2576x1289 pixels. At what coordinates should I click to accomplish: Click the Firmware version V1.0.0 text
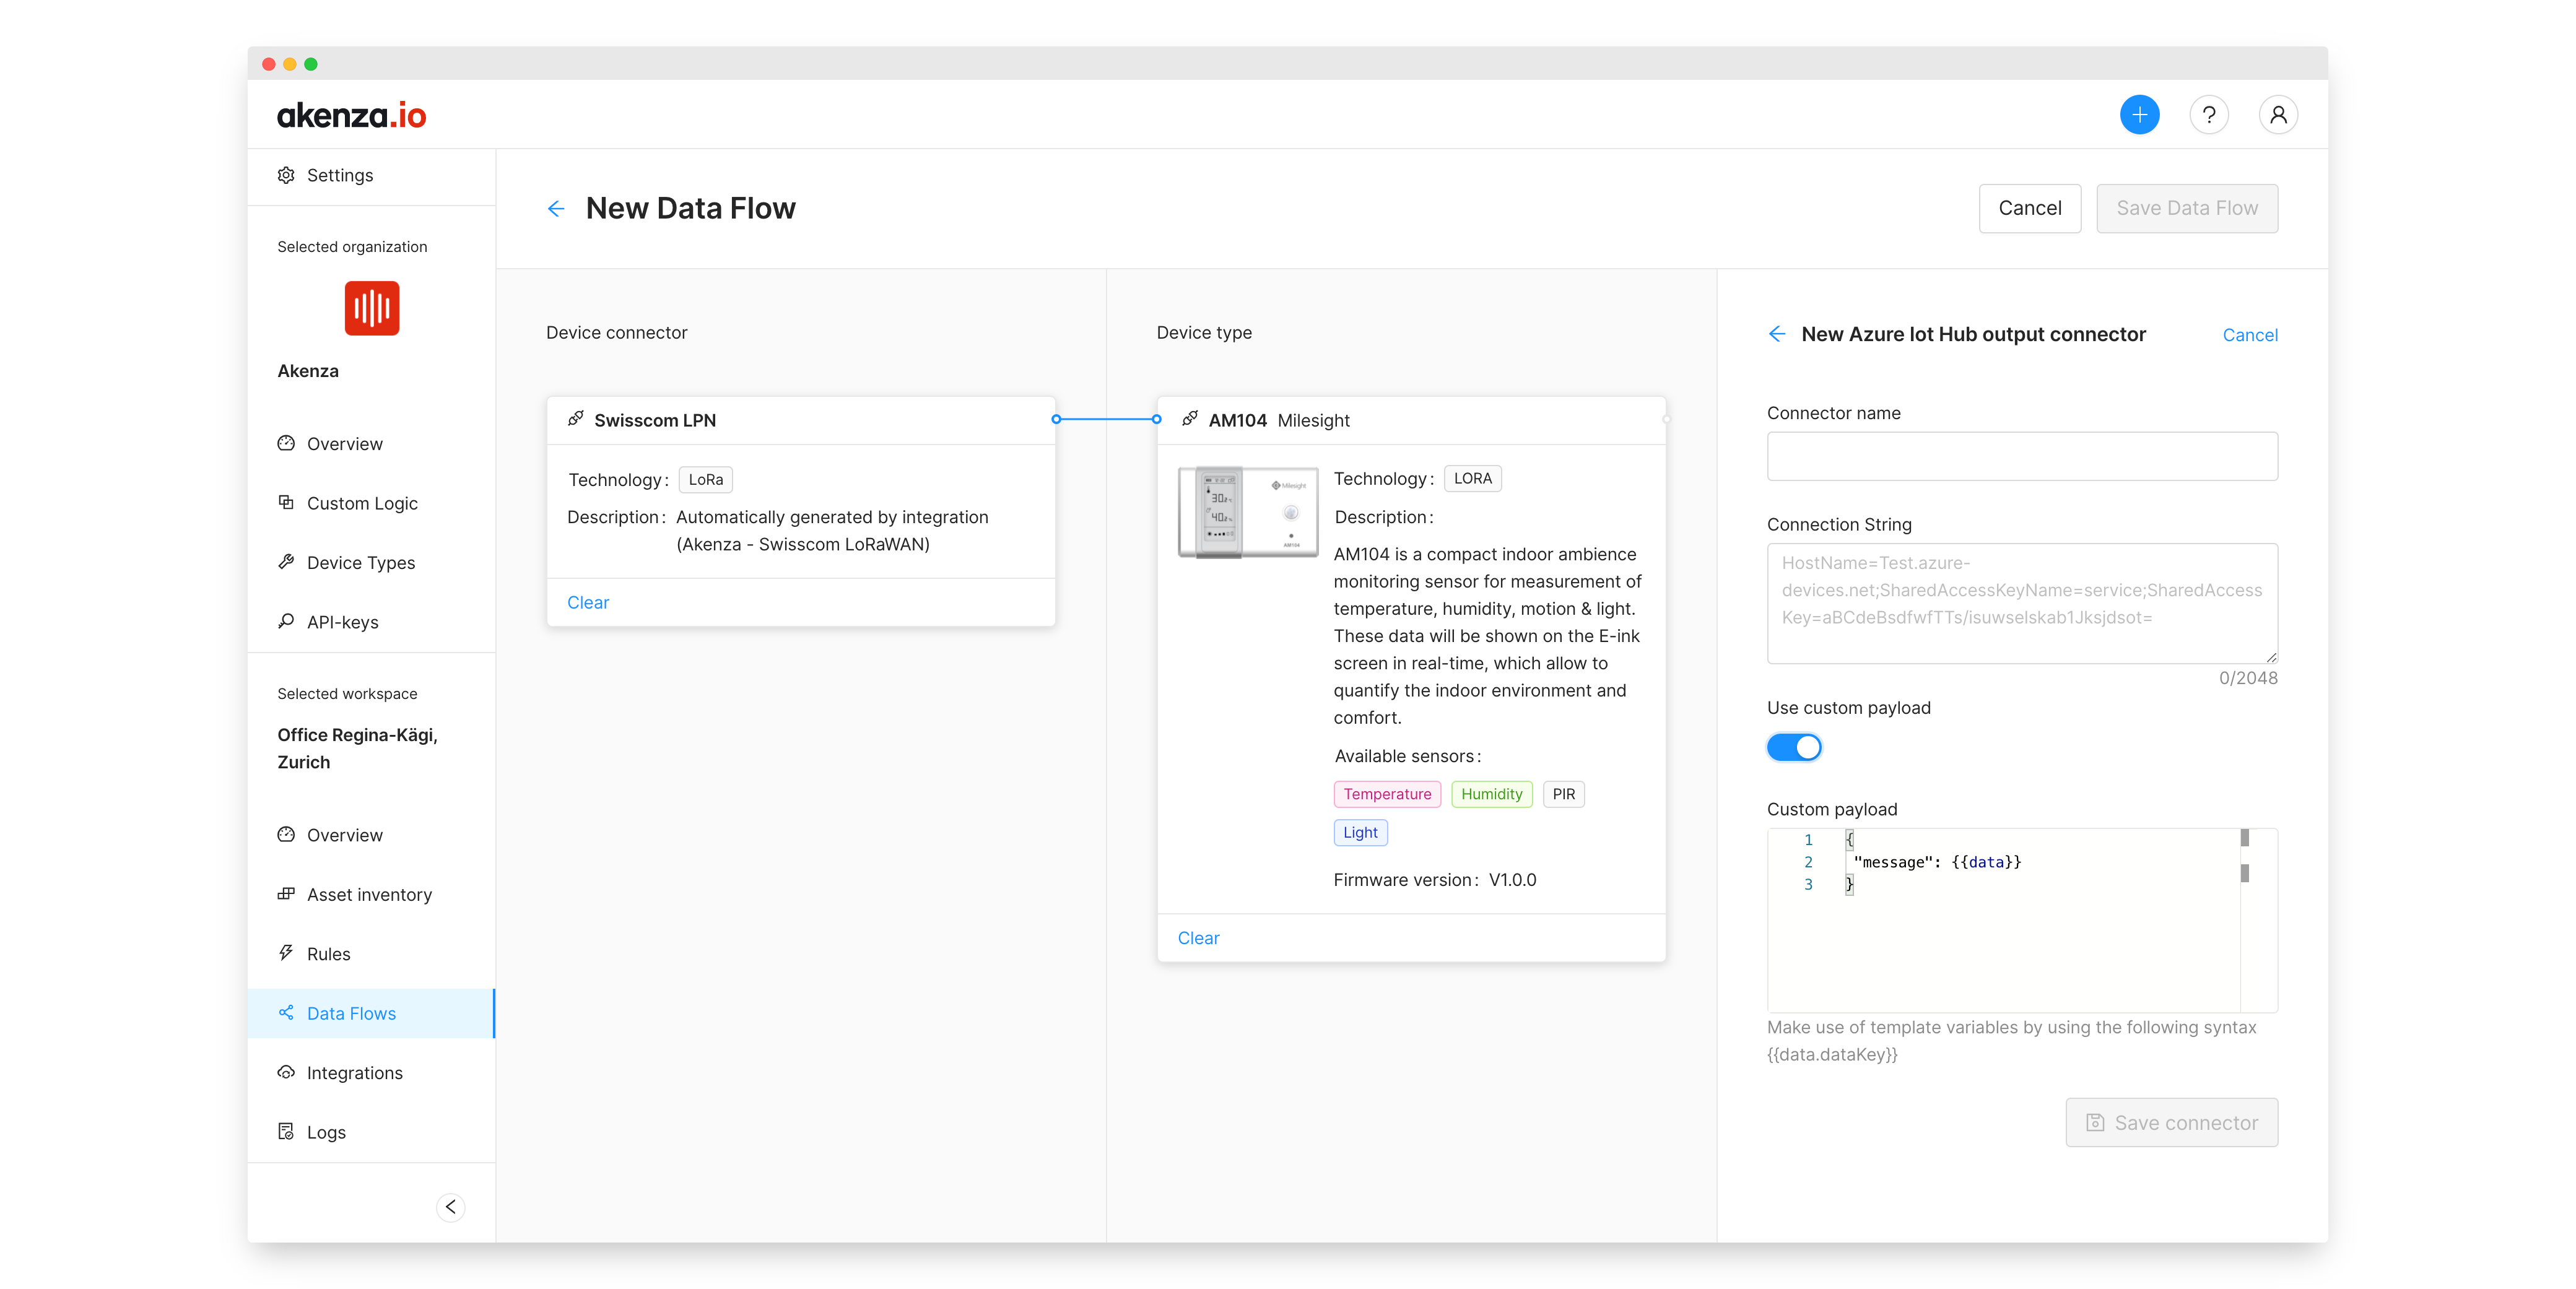tap(1434, 880)
